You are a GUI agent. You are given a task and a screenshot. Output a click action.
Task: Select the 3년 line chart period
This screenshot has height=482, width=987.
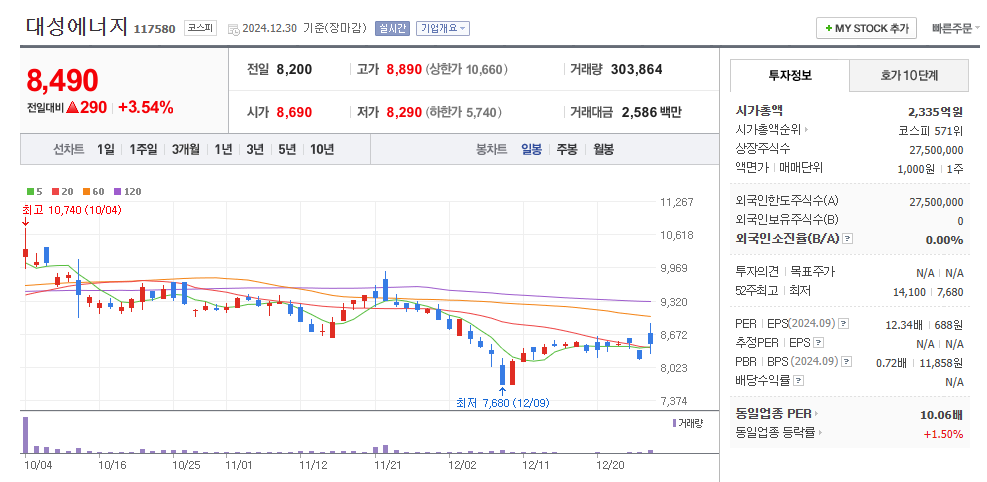coord(255,150)
